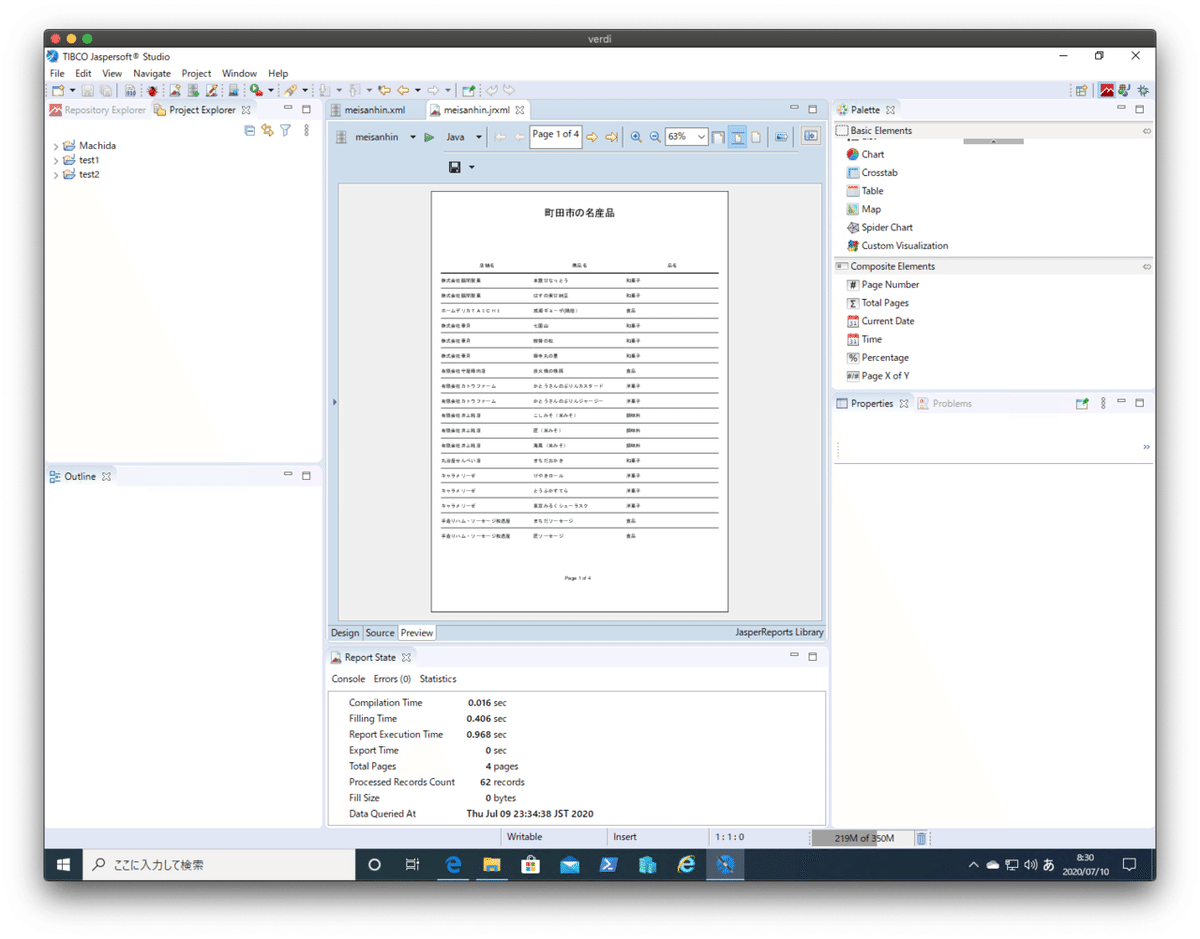Switch to the Statistics view in Report State
Screen dimensions: 1200x939
click(438, 678)
